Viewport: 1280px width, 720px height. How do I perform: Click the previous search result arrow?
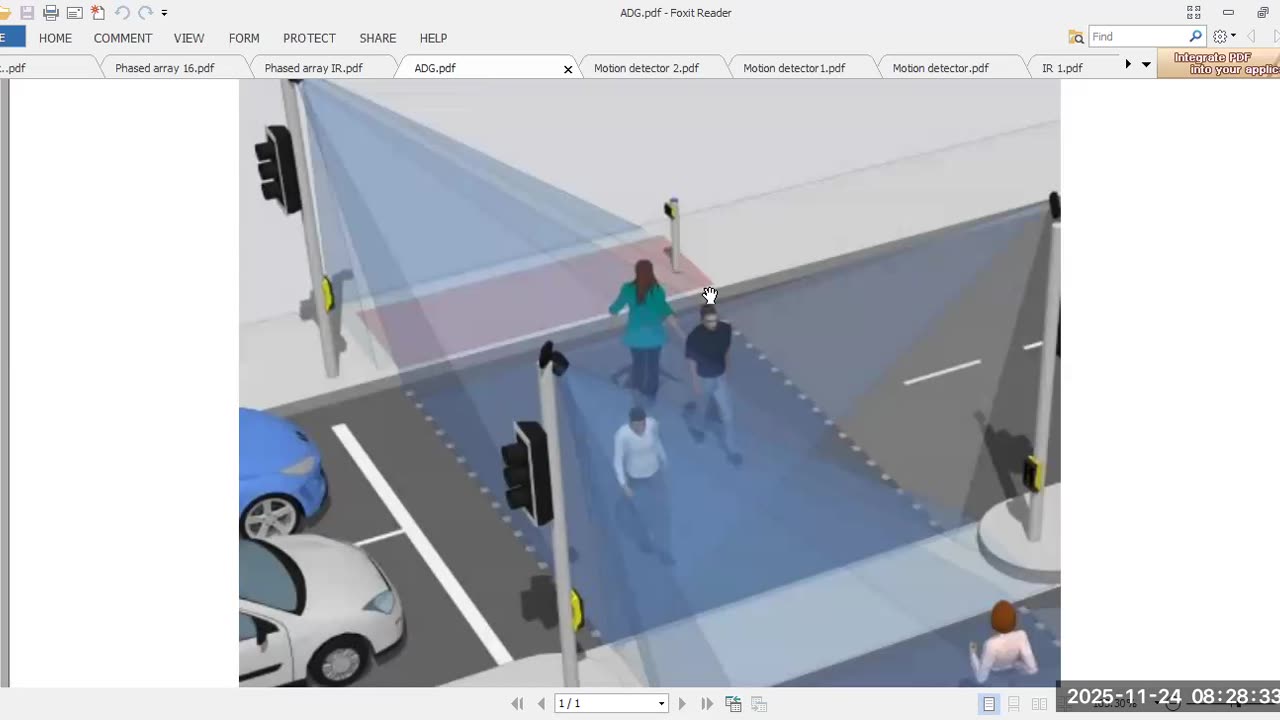click(1251, 37)
